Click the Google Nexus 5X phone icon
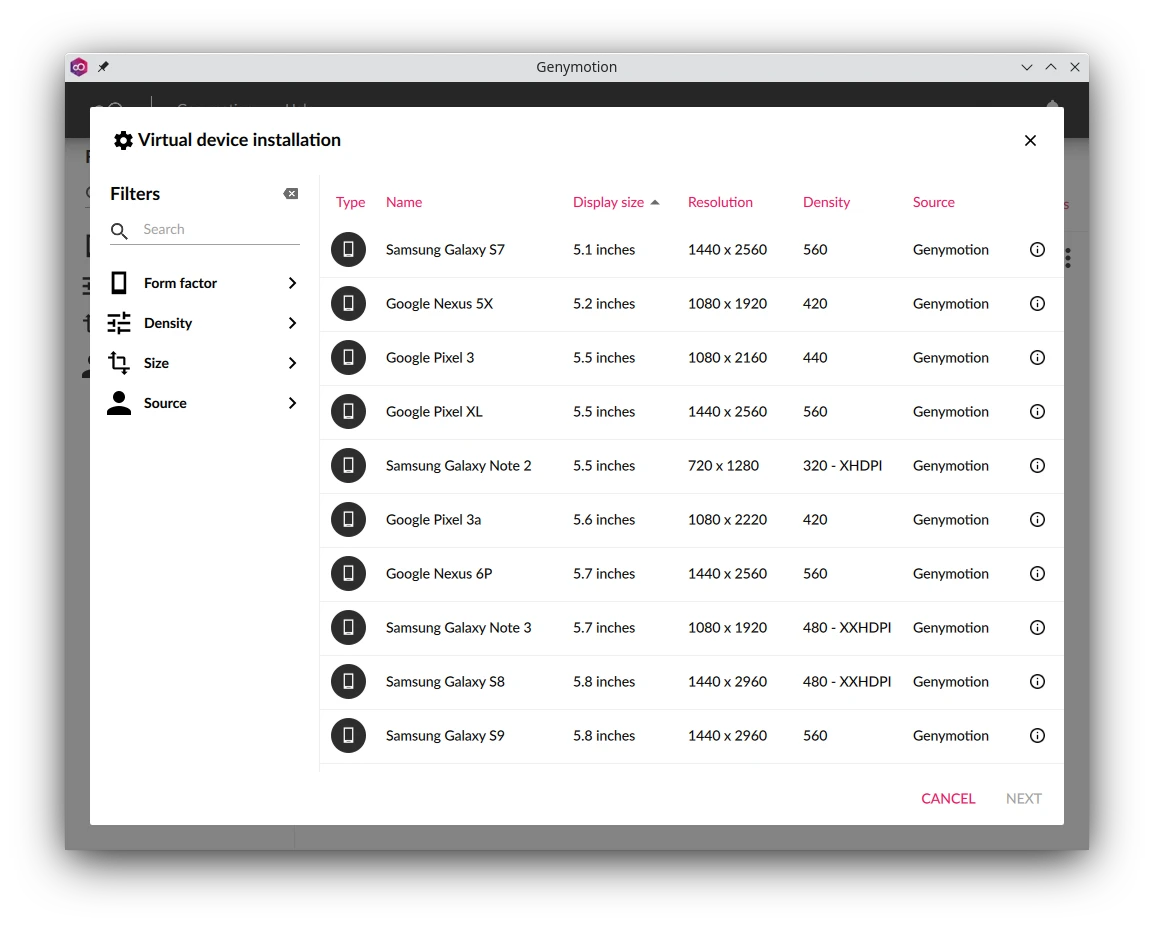The image size is (1154, 927). (x=348, y=304)
